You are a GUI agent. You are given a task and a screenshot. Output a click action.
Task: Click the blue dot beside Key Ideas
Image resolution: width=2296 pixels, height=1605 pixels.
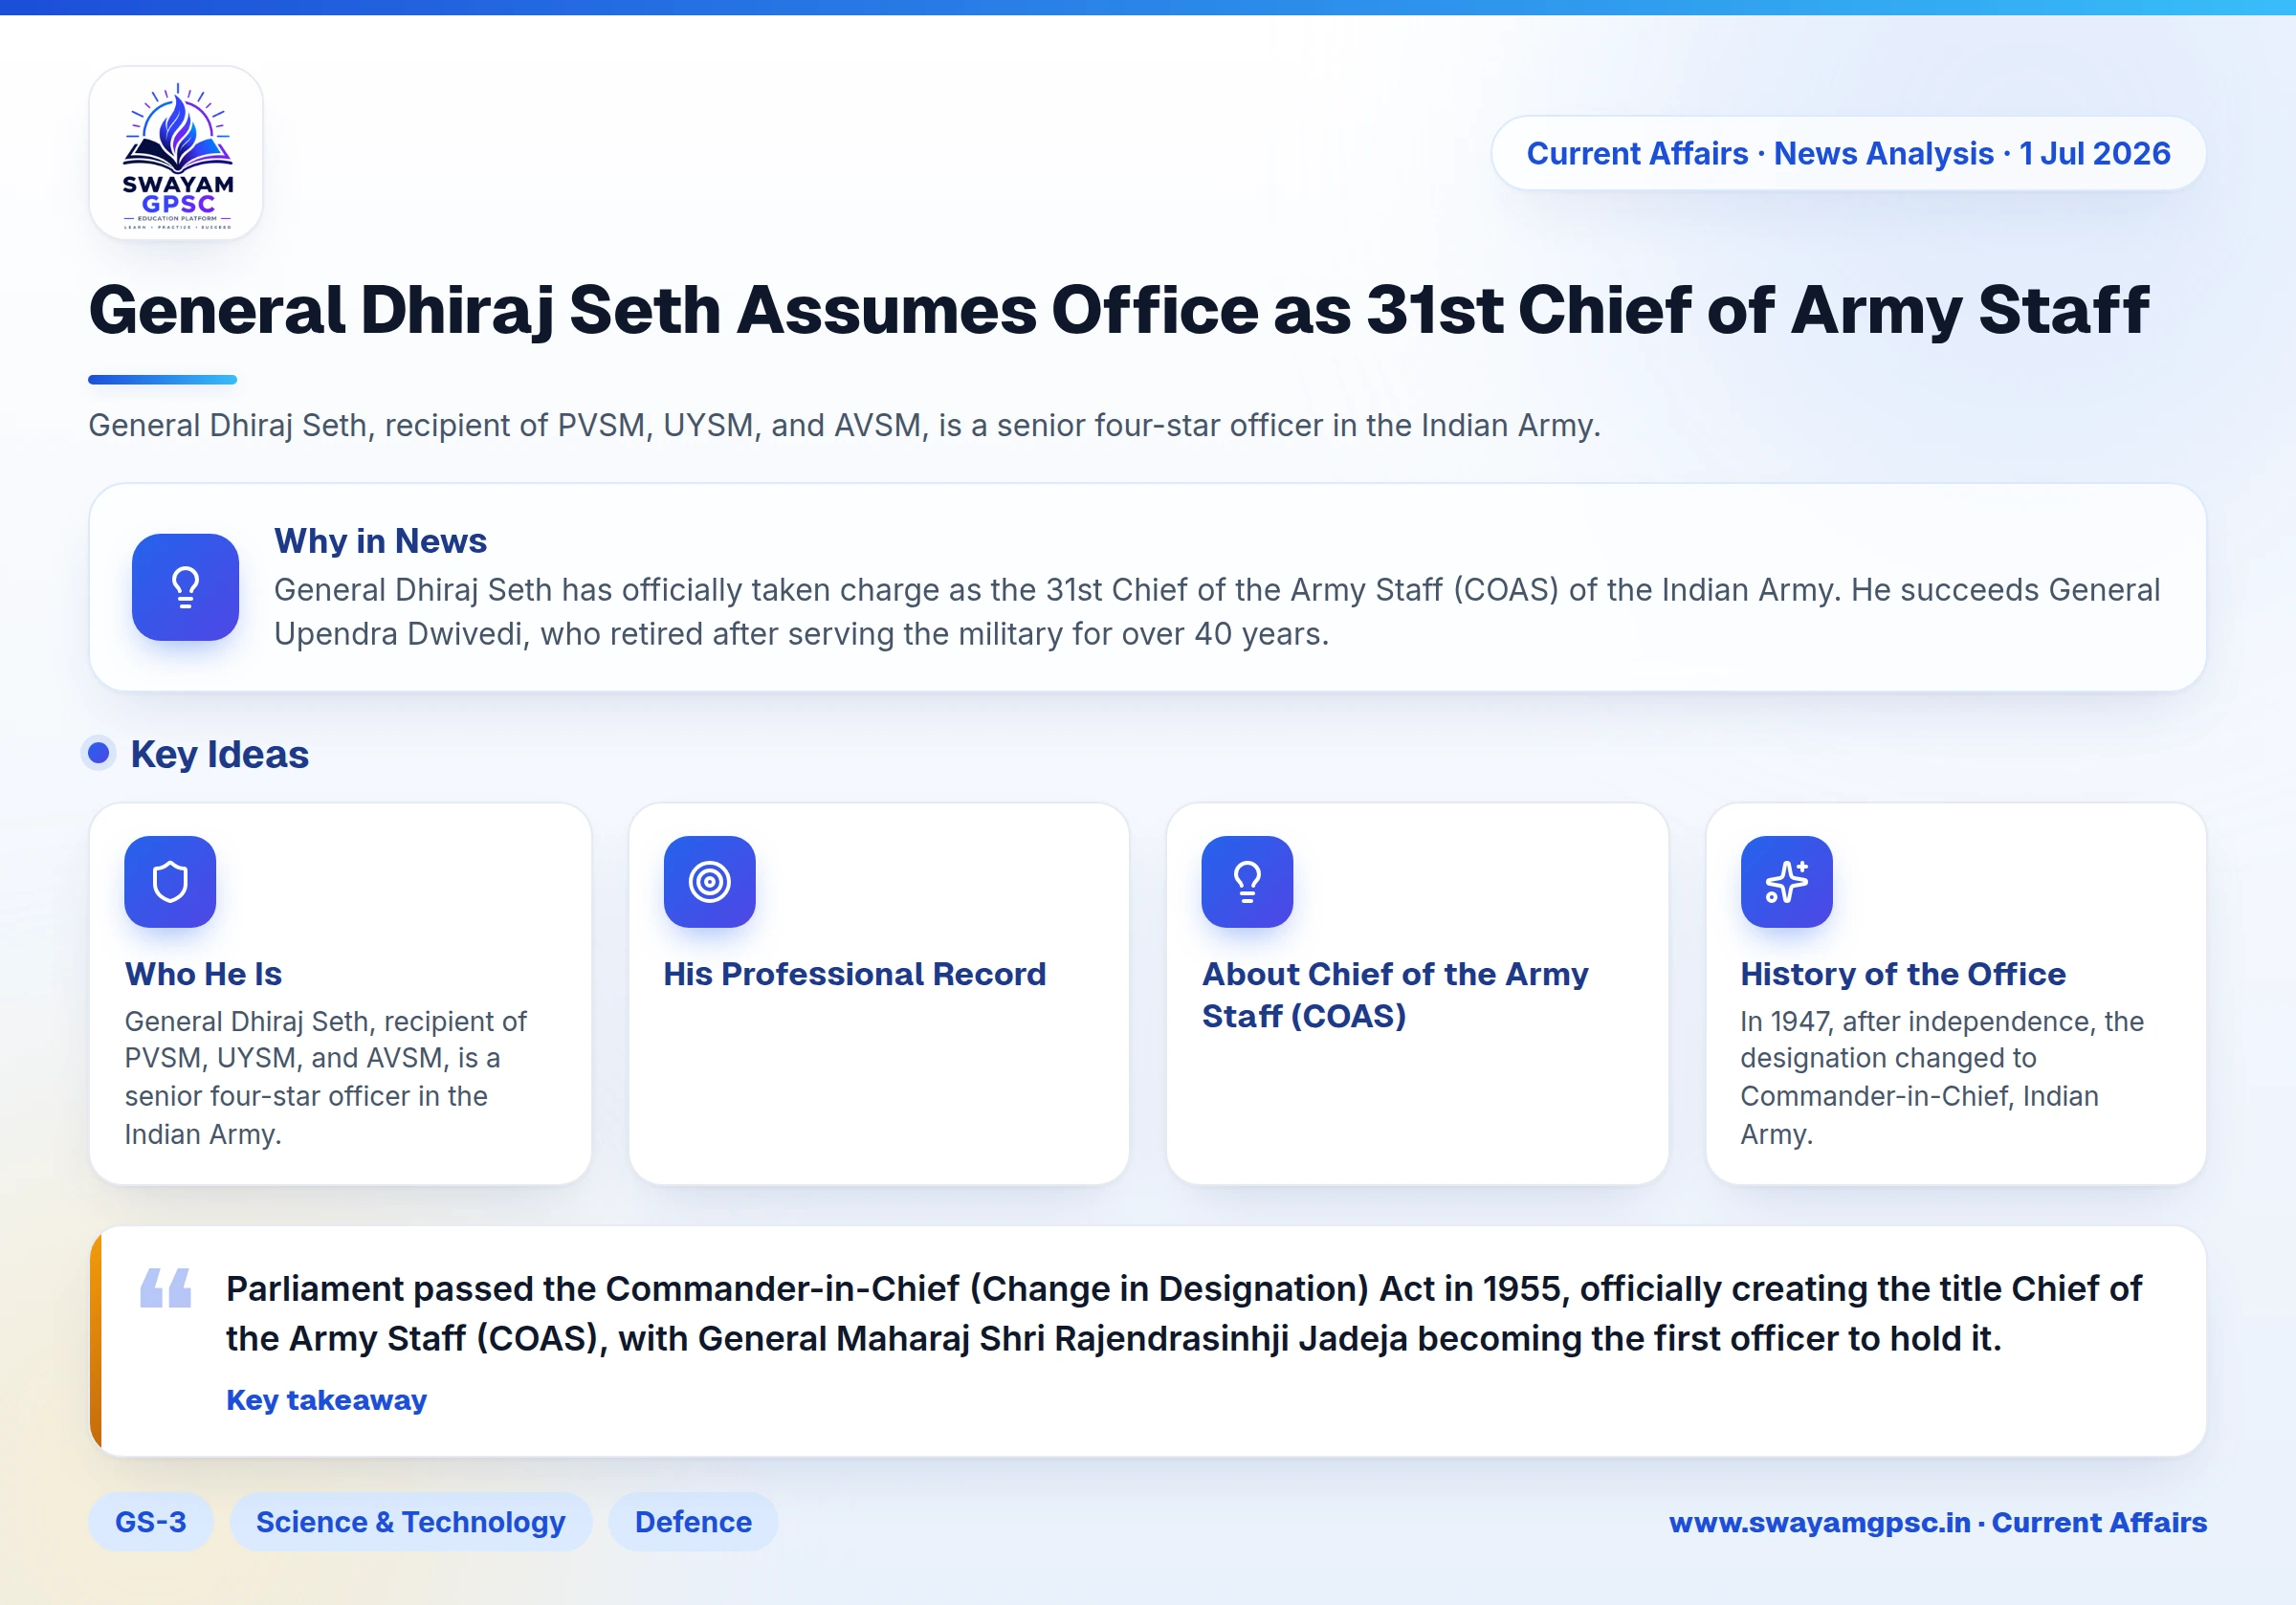[x=98, y=753]
